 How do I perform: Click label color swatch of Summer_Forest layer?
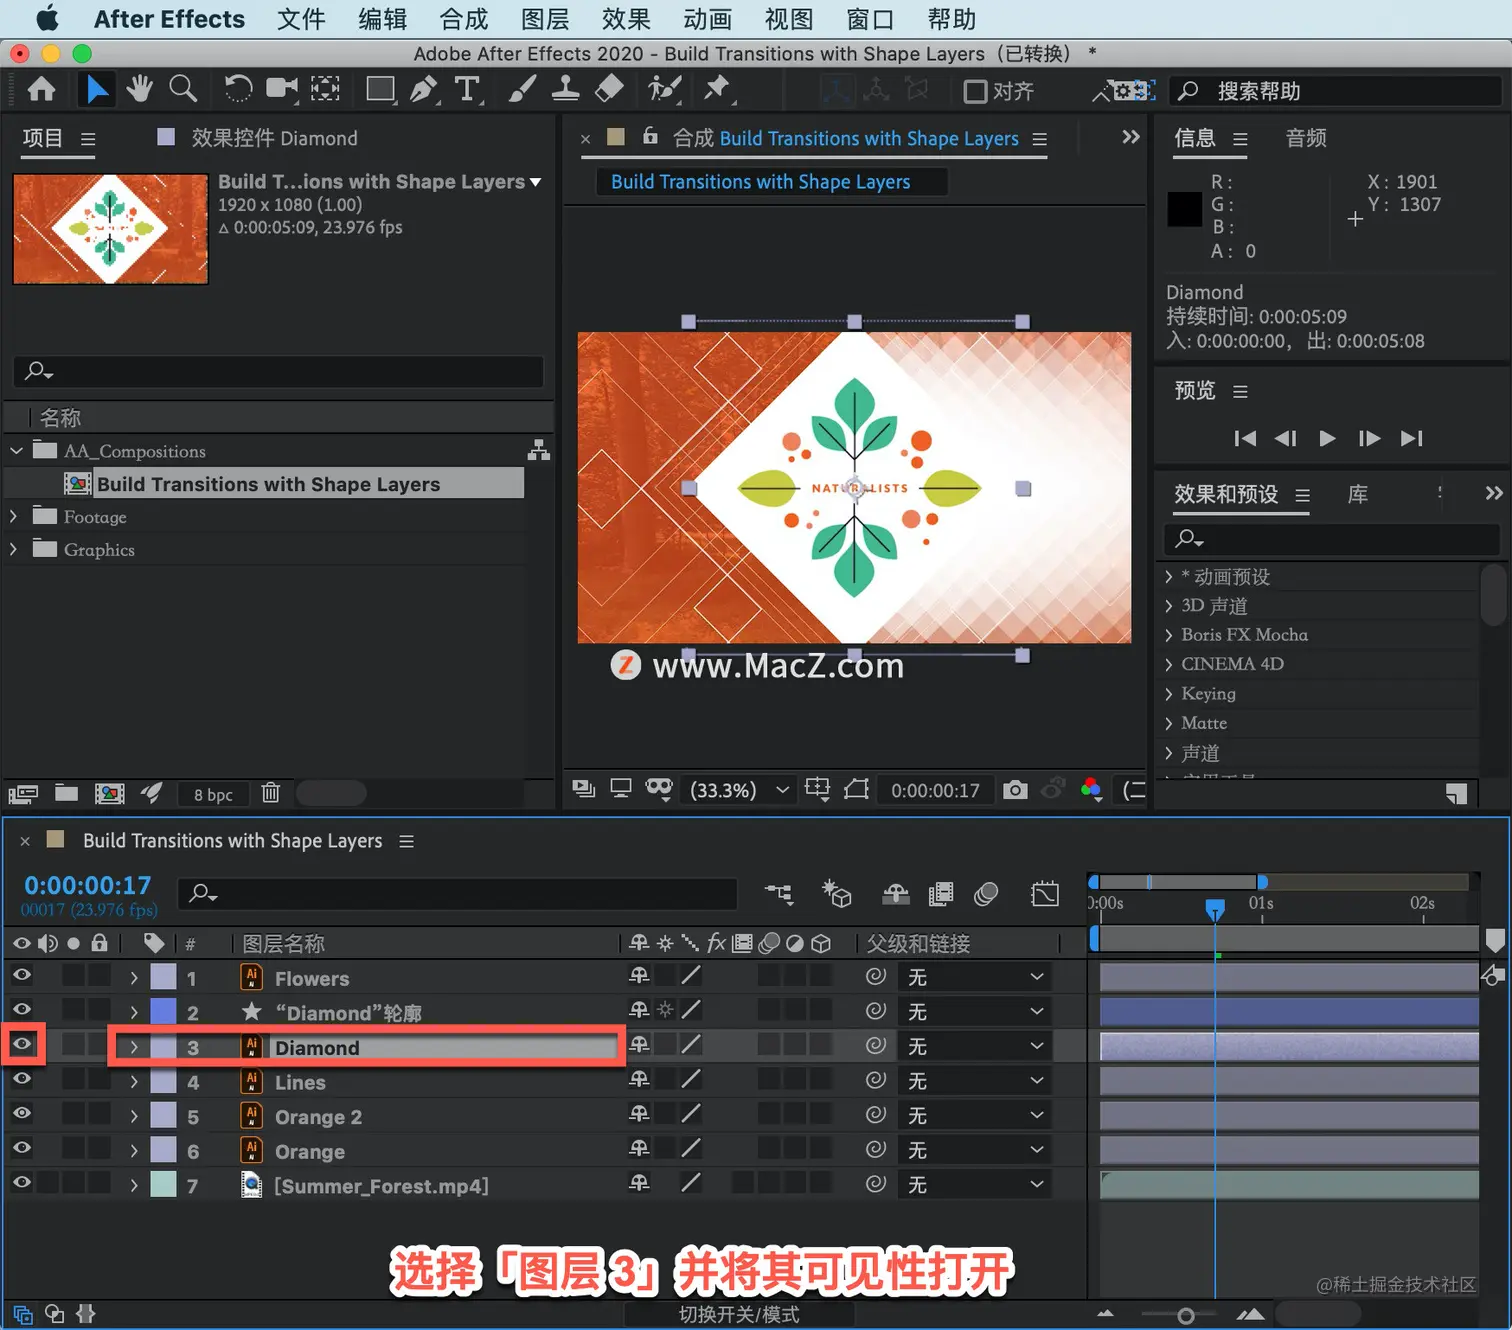coord(163,1185)
